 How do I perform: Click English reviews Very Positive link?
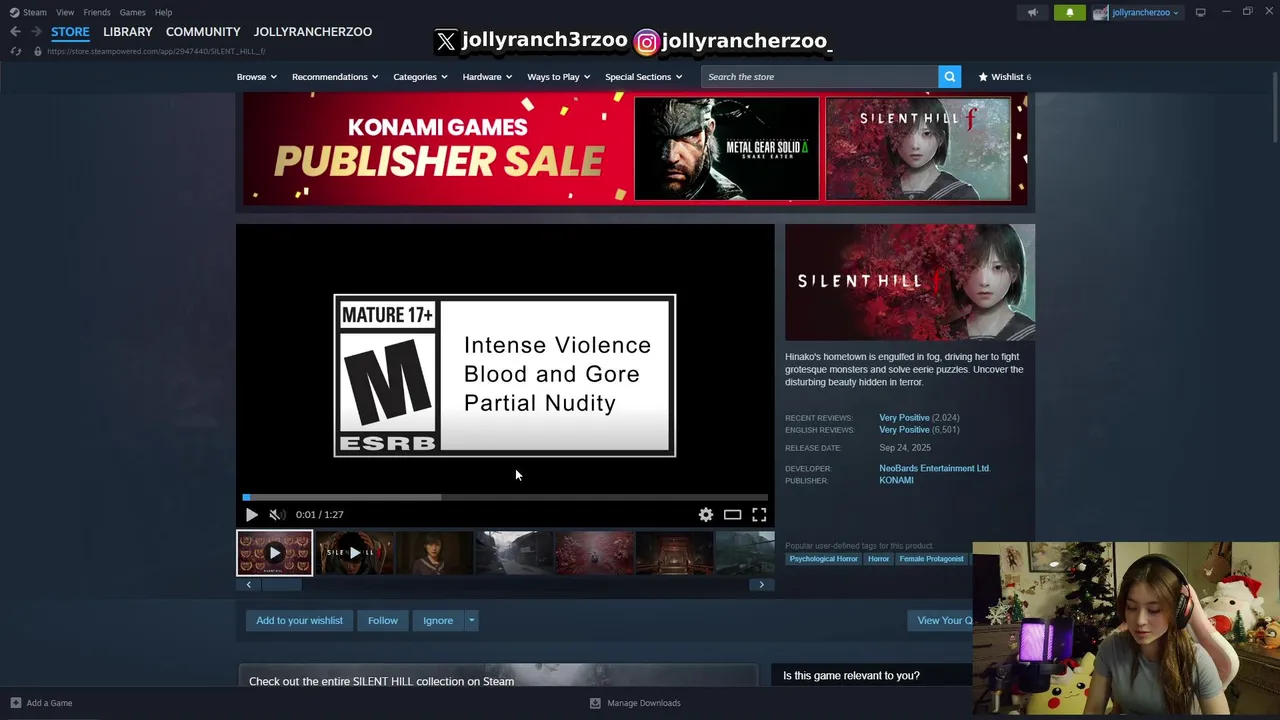pos(904,430)
